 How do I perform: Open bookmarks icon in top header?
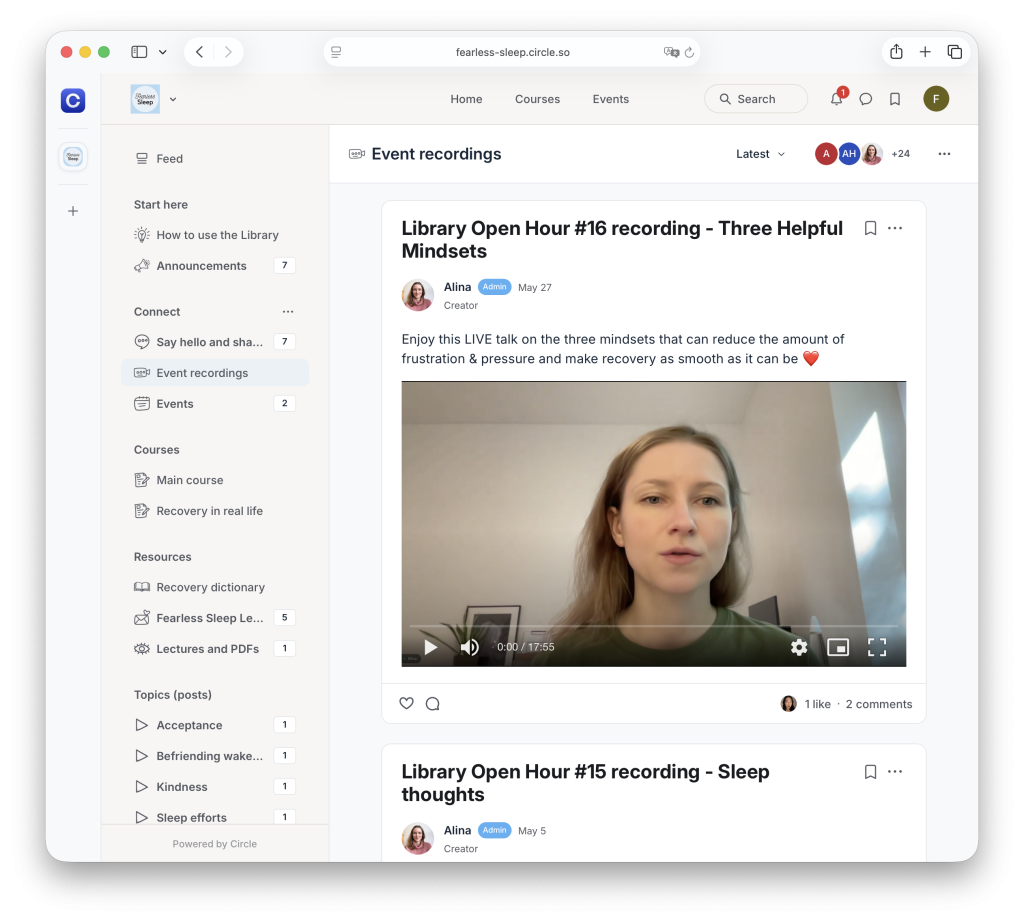click(895, 99)
